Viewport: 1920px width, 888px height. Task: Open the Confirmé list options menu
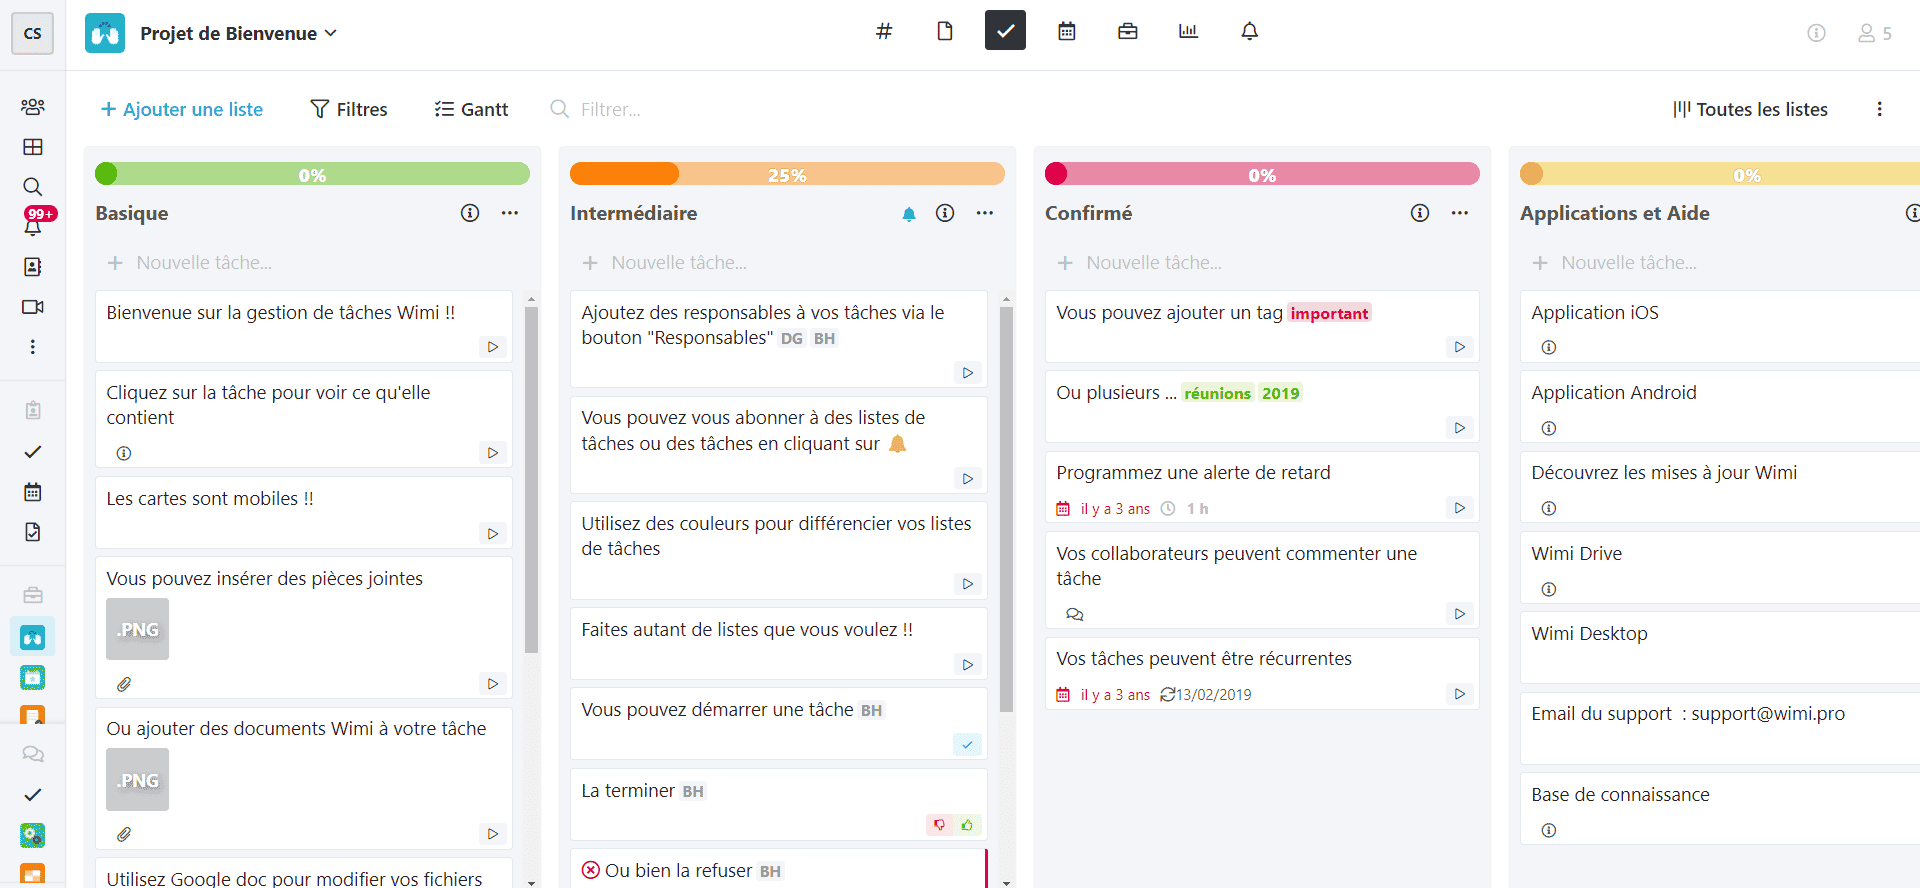(1460, 213)
